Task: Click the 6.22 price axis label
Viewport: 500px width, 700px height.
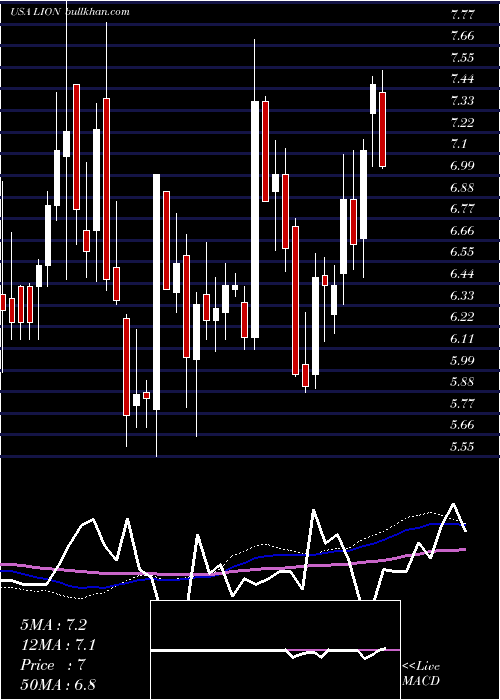Action: tap(462, 317)
